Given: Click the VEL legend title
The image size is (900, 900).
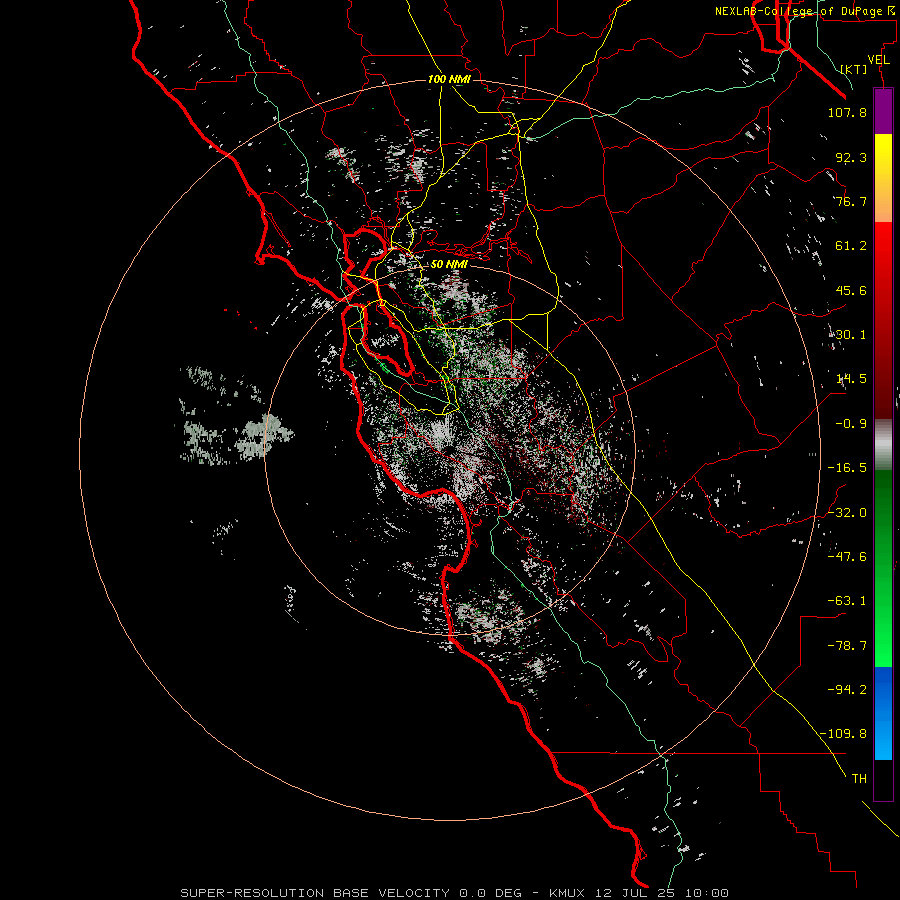Looking at the screenshot, I should pyautogui.click(x=878, y=60).
